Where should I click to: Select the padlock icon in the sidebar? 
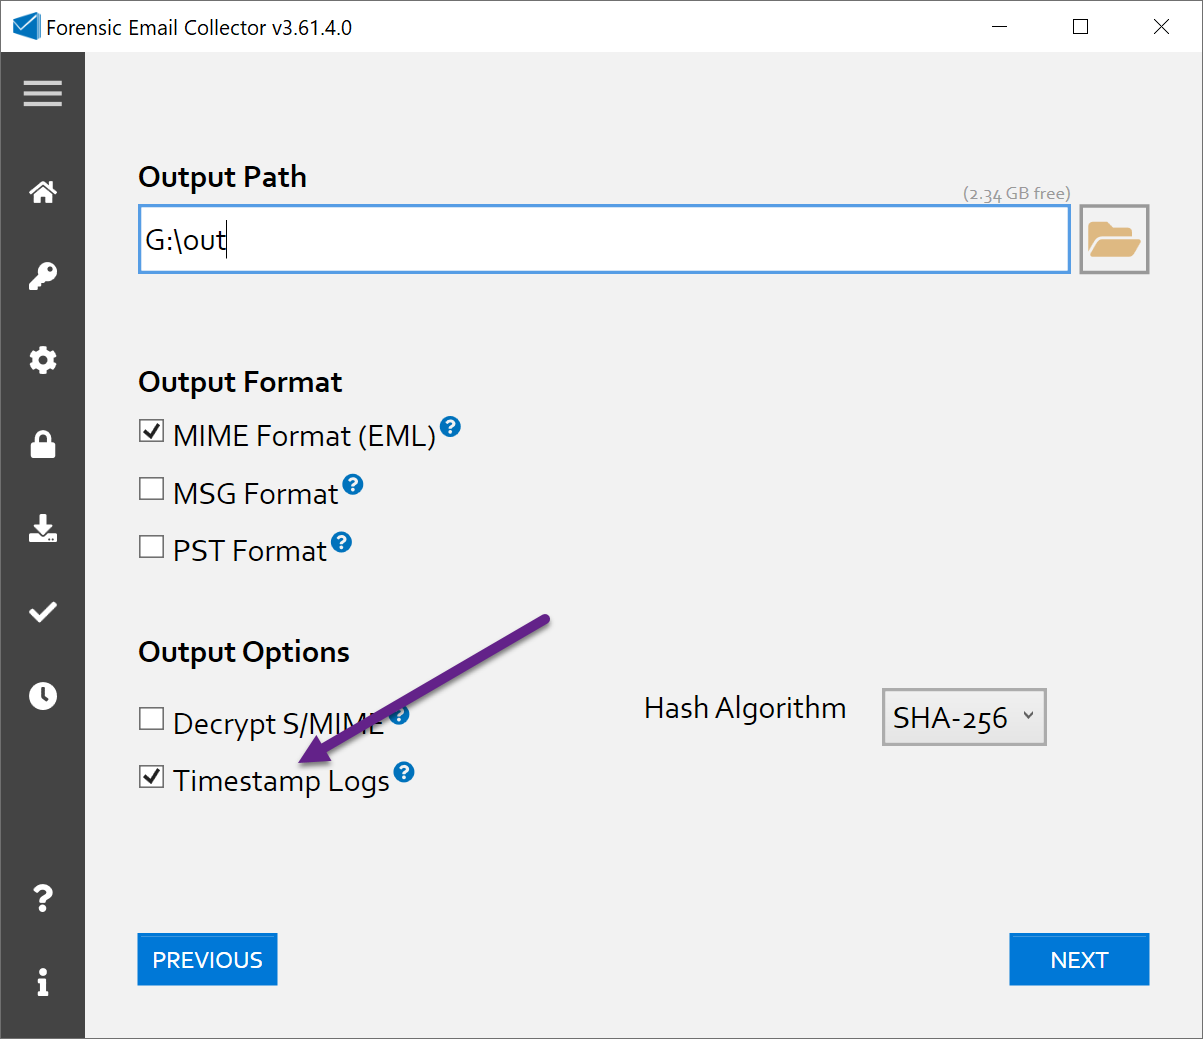[x=43, y=444]
